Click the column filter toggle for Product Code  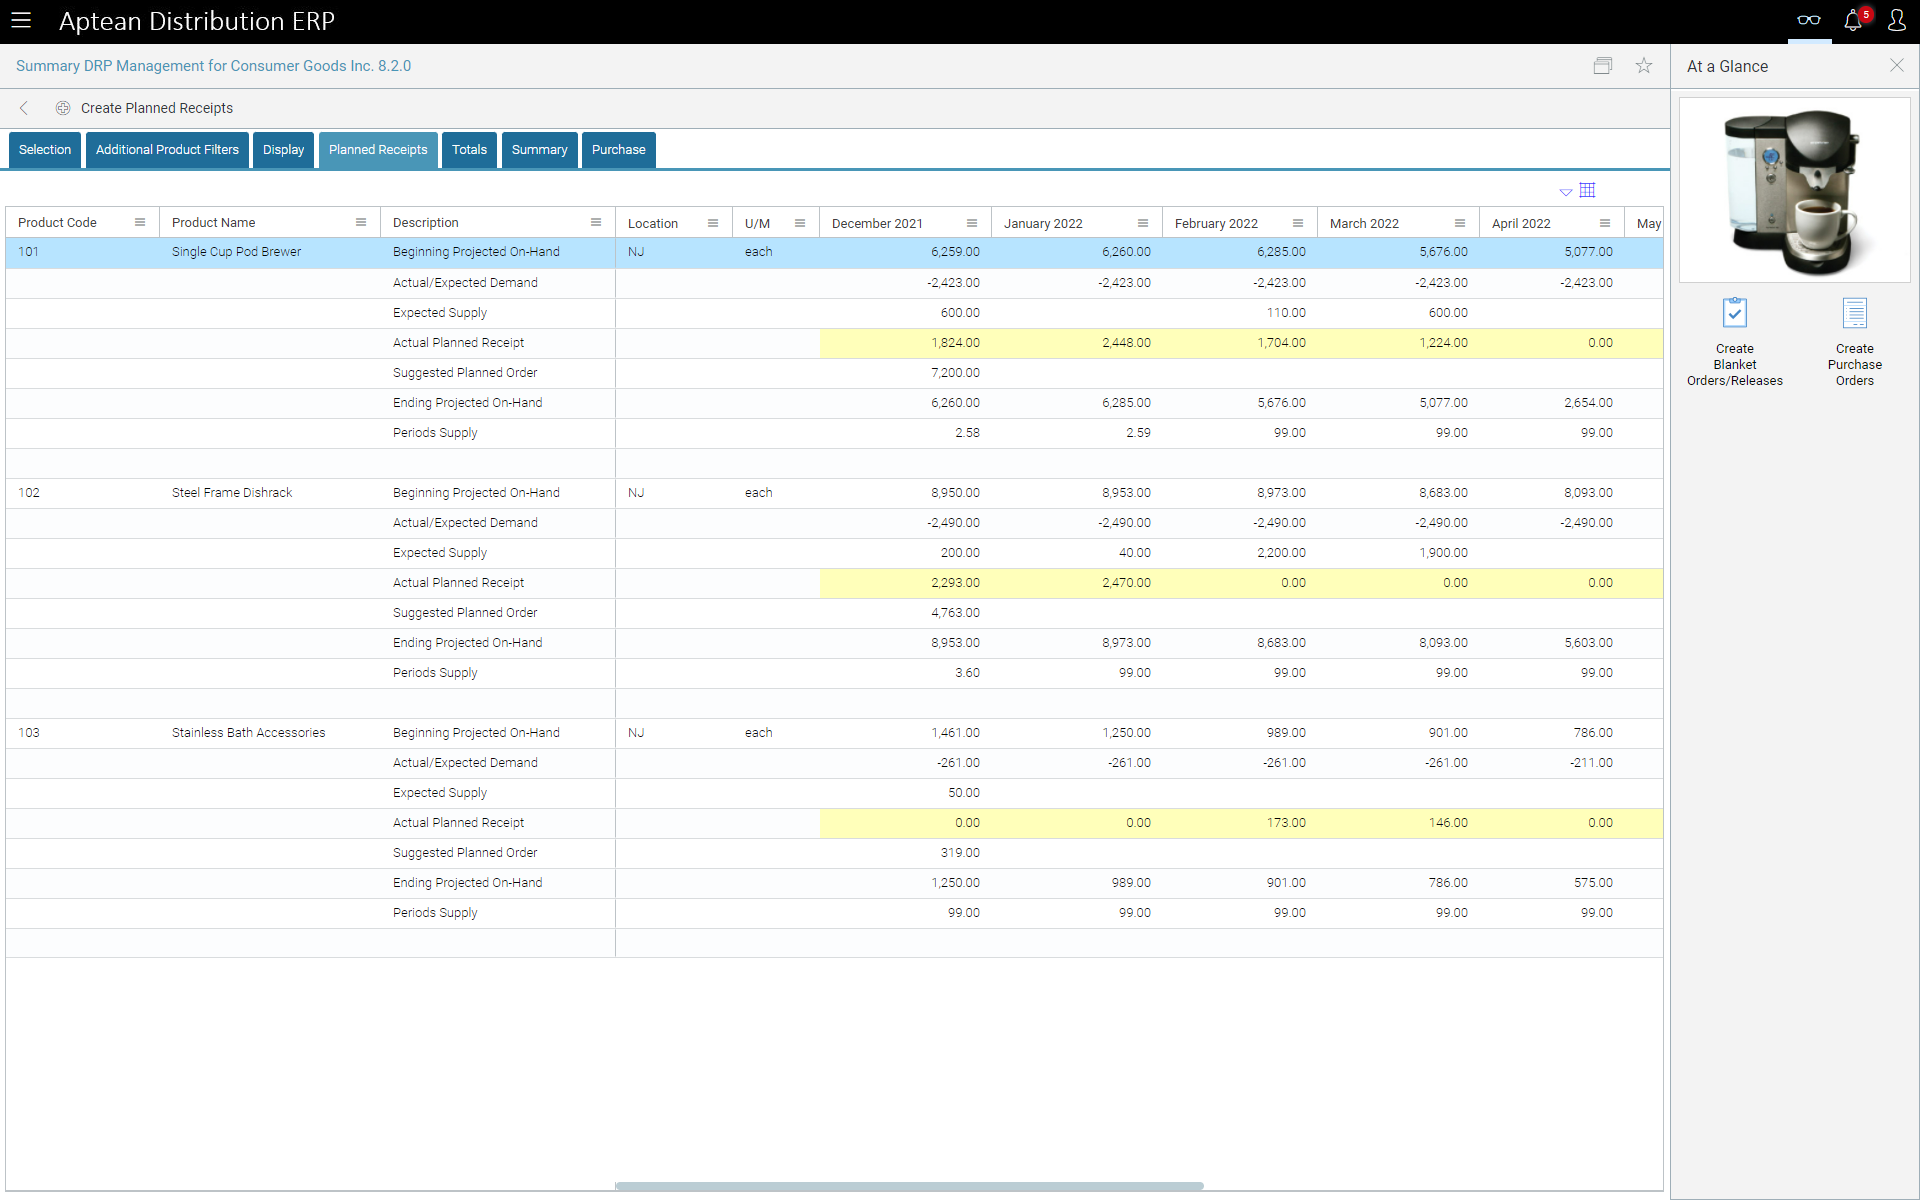pos(138,223)
